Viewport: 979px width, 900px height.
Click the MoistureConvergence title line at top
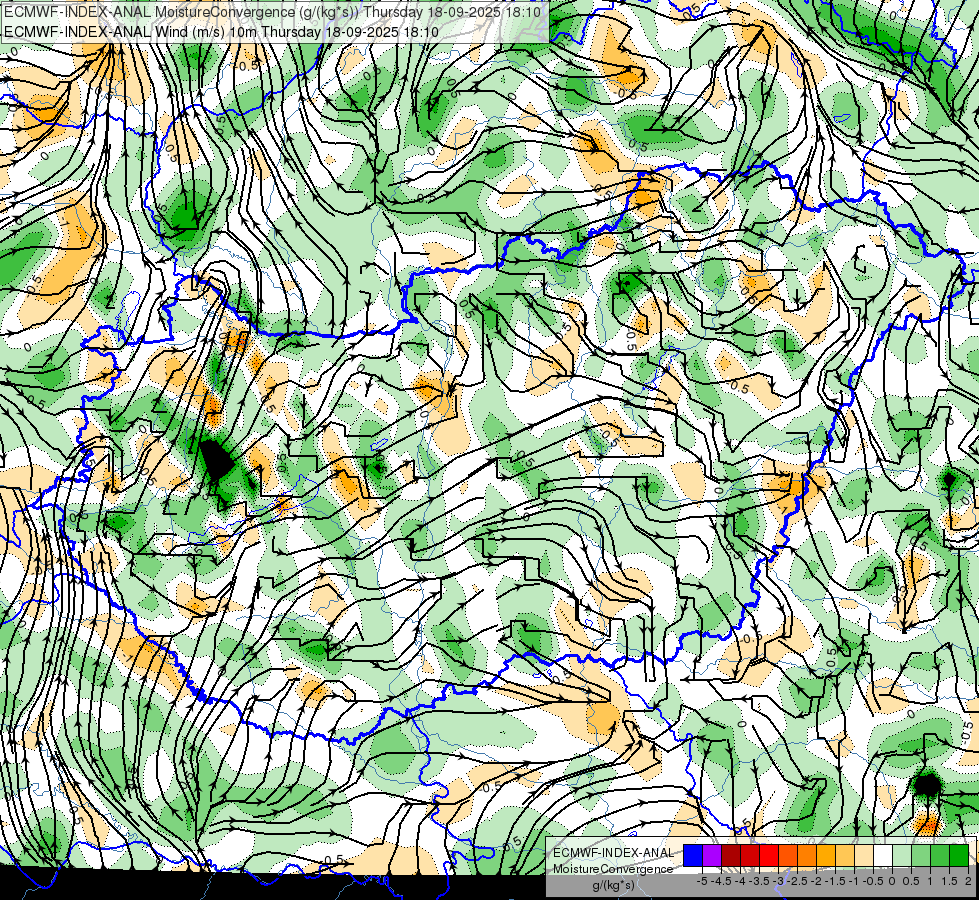[x=273, y=12]
